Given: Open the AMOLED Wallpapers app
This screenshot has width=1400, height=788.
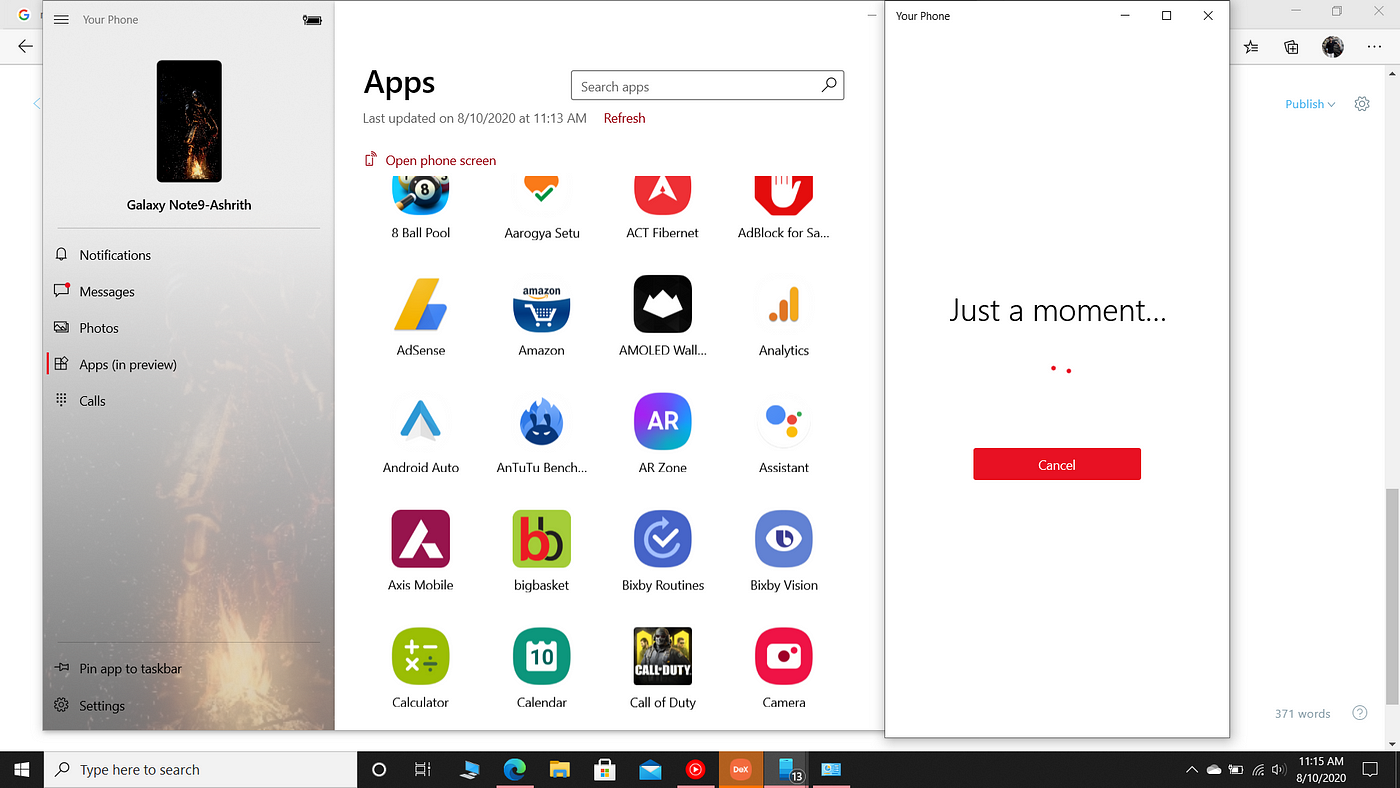Looking at the screenshot, I should tap(662, 304).
